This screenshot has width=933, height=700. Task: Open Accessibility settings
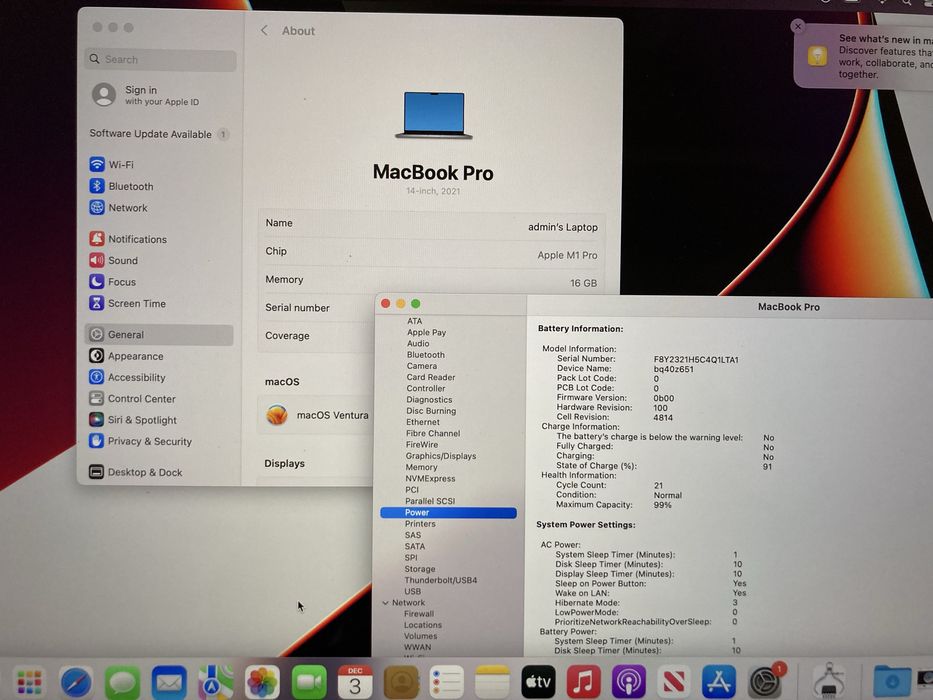(x=127, y=377)
